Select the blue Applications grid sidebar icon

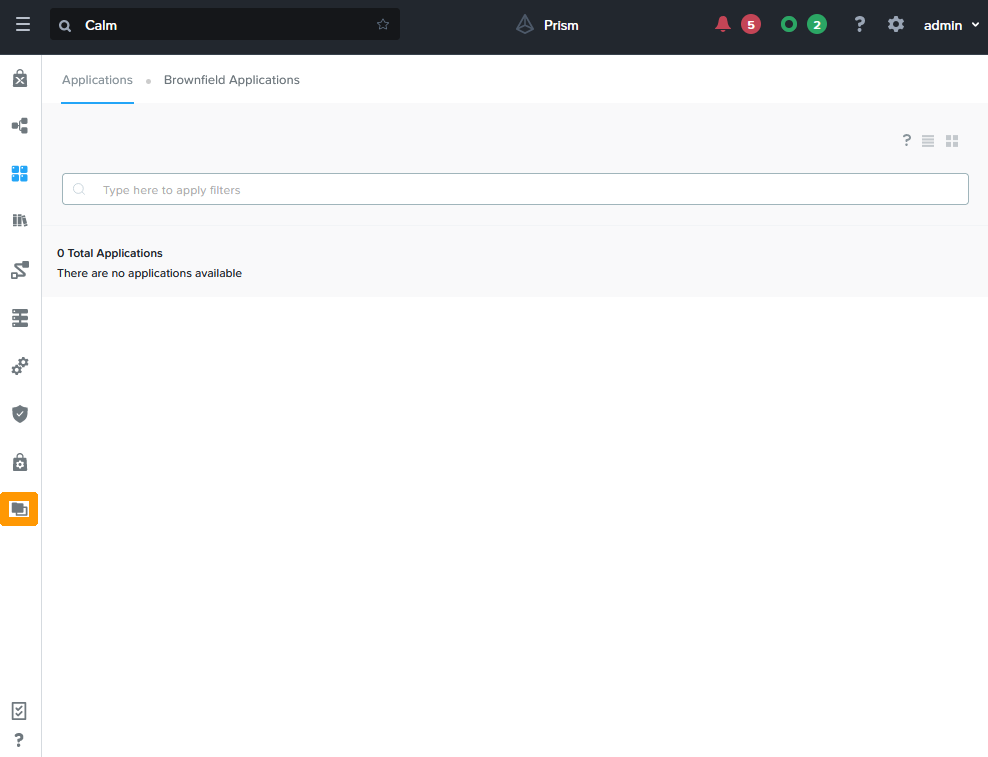(x=19, y=174)
